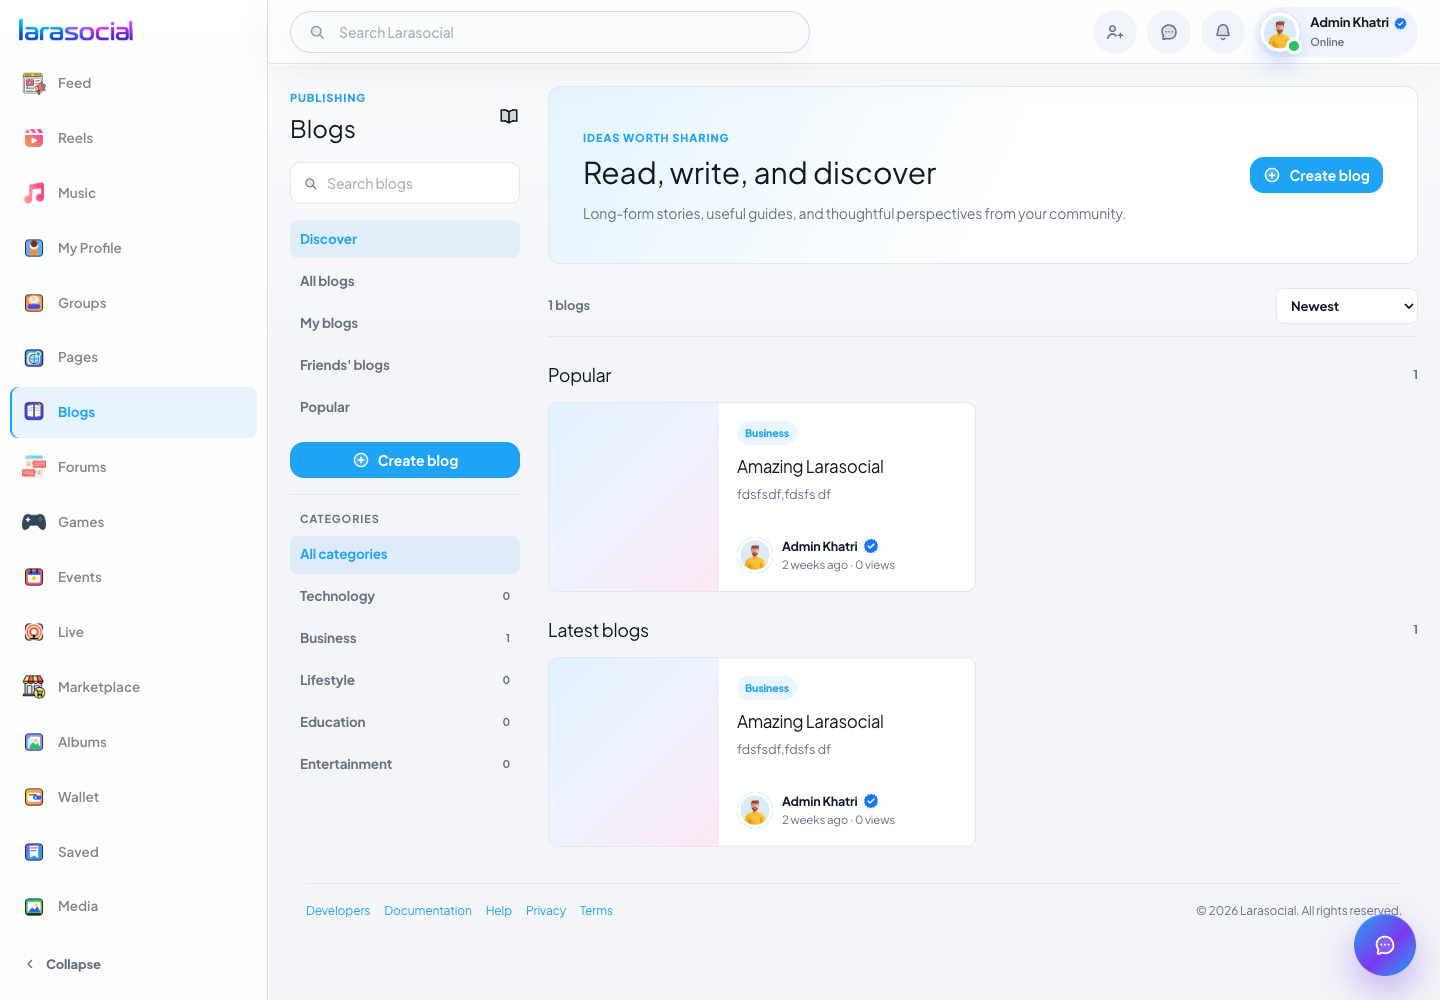The width and height of the screenshot is (1440, 1000).
Task: Select the My blogs tab
Action: pos(405,323)
